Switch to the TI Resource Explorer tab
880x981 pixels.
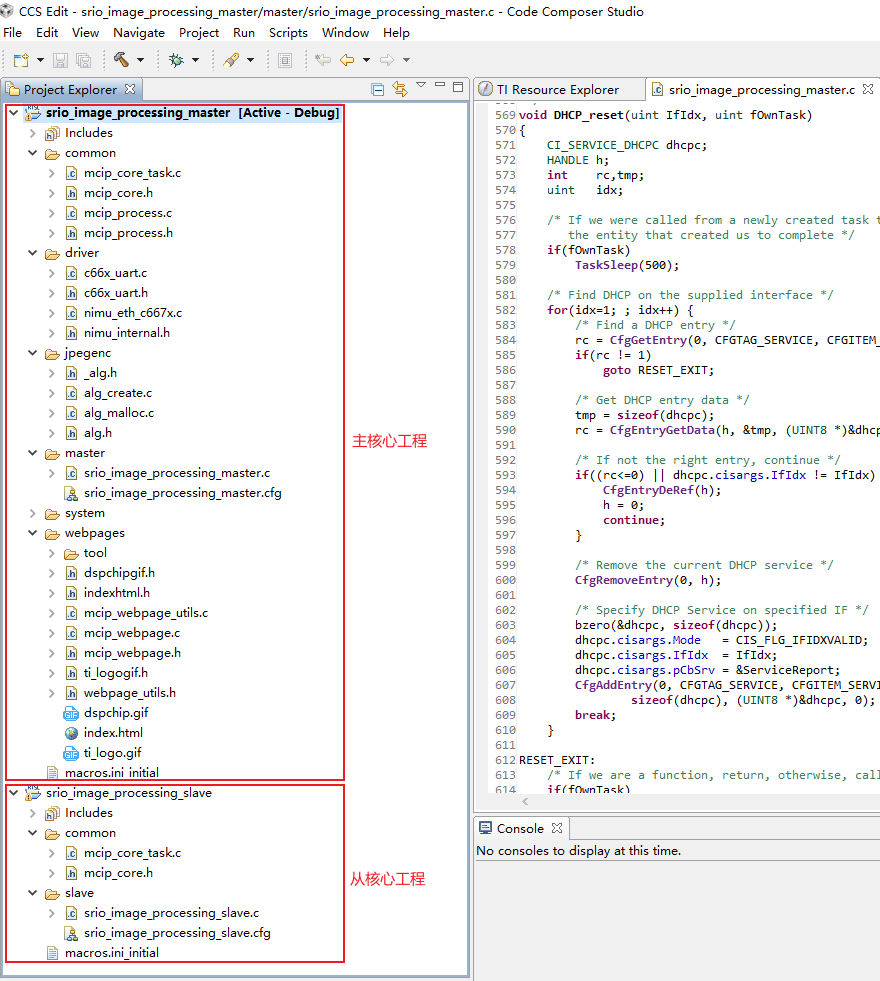tap(558, 89)
